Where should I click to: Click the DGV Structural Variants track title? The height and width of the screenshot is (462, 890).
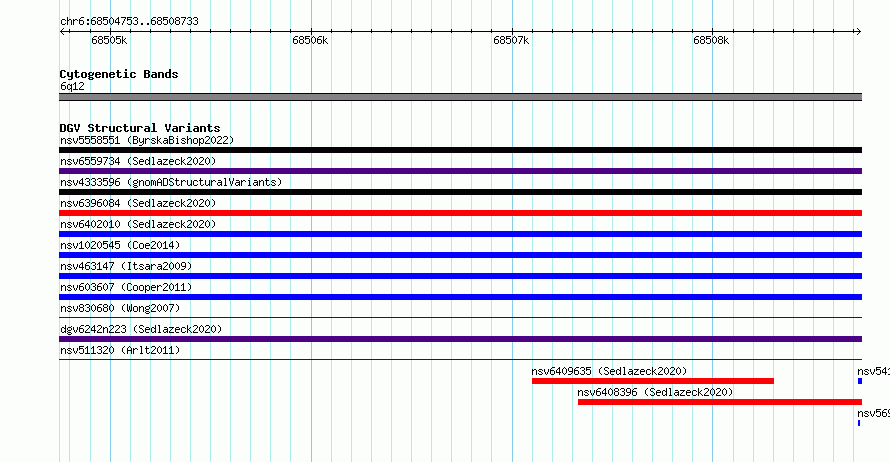140,128
